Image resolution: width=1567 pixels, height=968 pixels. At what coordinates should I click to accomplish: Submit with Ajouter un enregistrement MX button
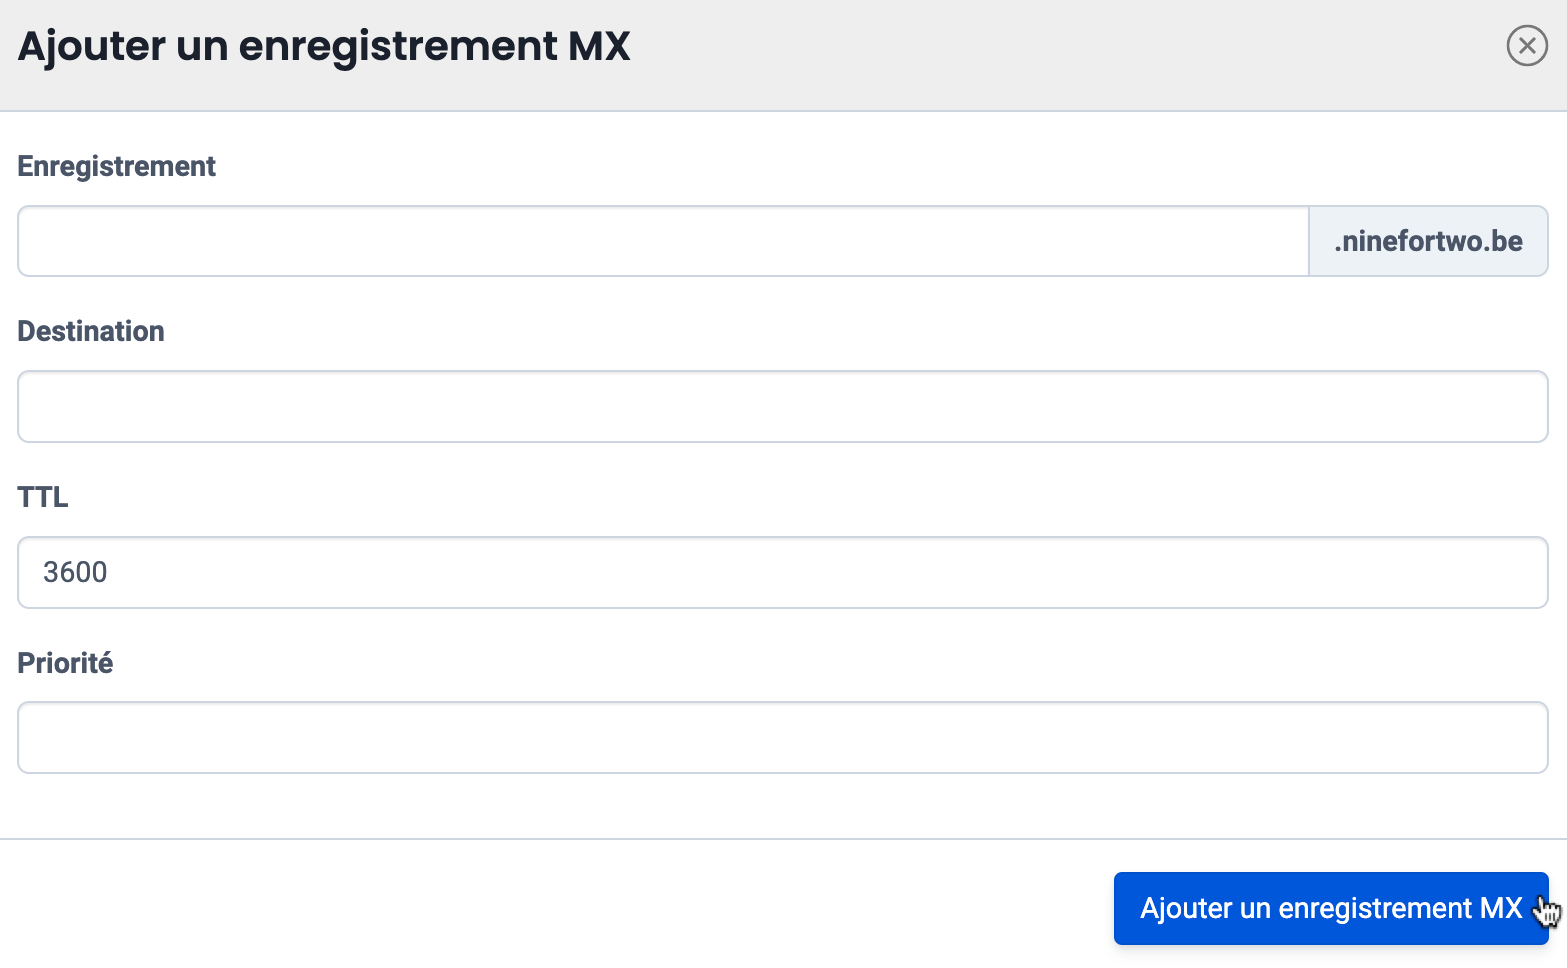[x=1330, y=908]
